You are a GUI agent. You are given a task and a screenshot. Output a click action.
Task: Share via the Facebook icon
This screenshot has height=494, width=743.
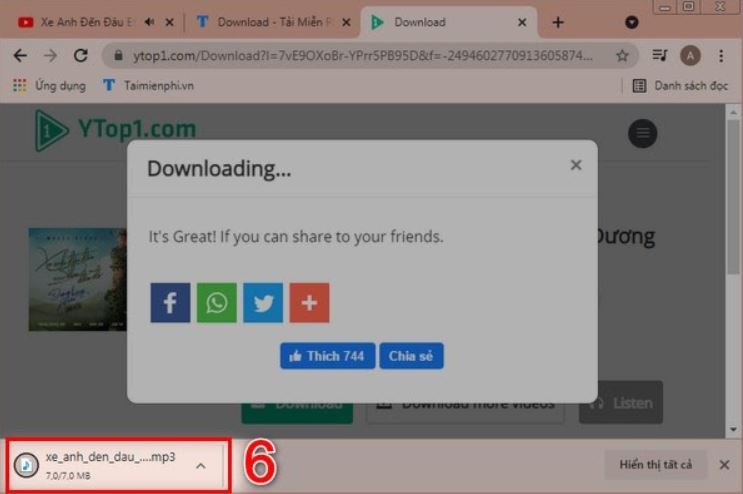pyautogui.click(x=170, y=303)
